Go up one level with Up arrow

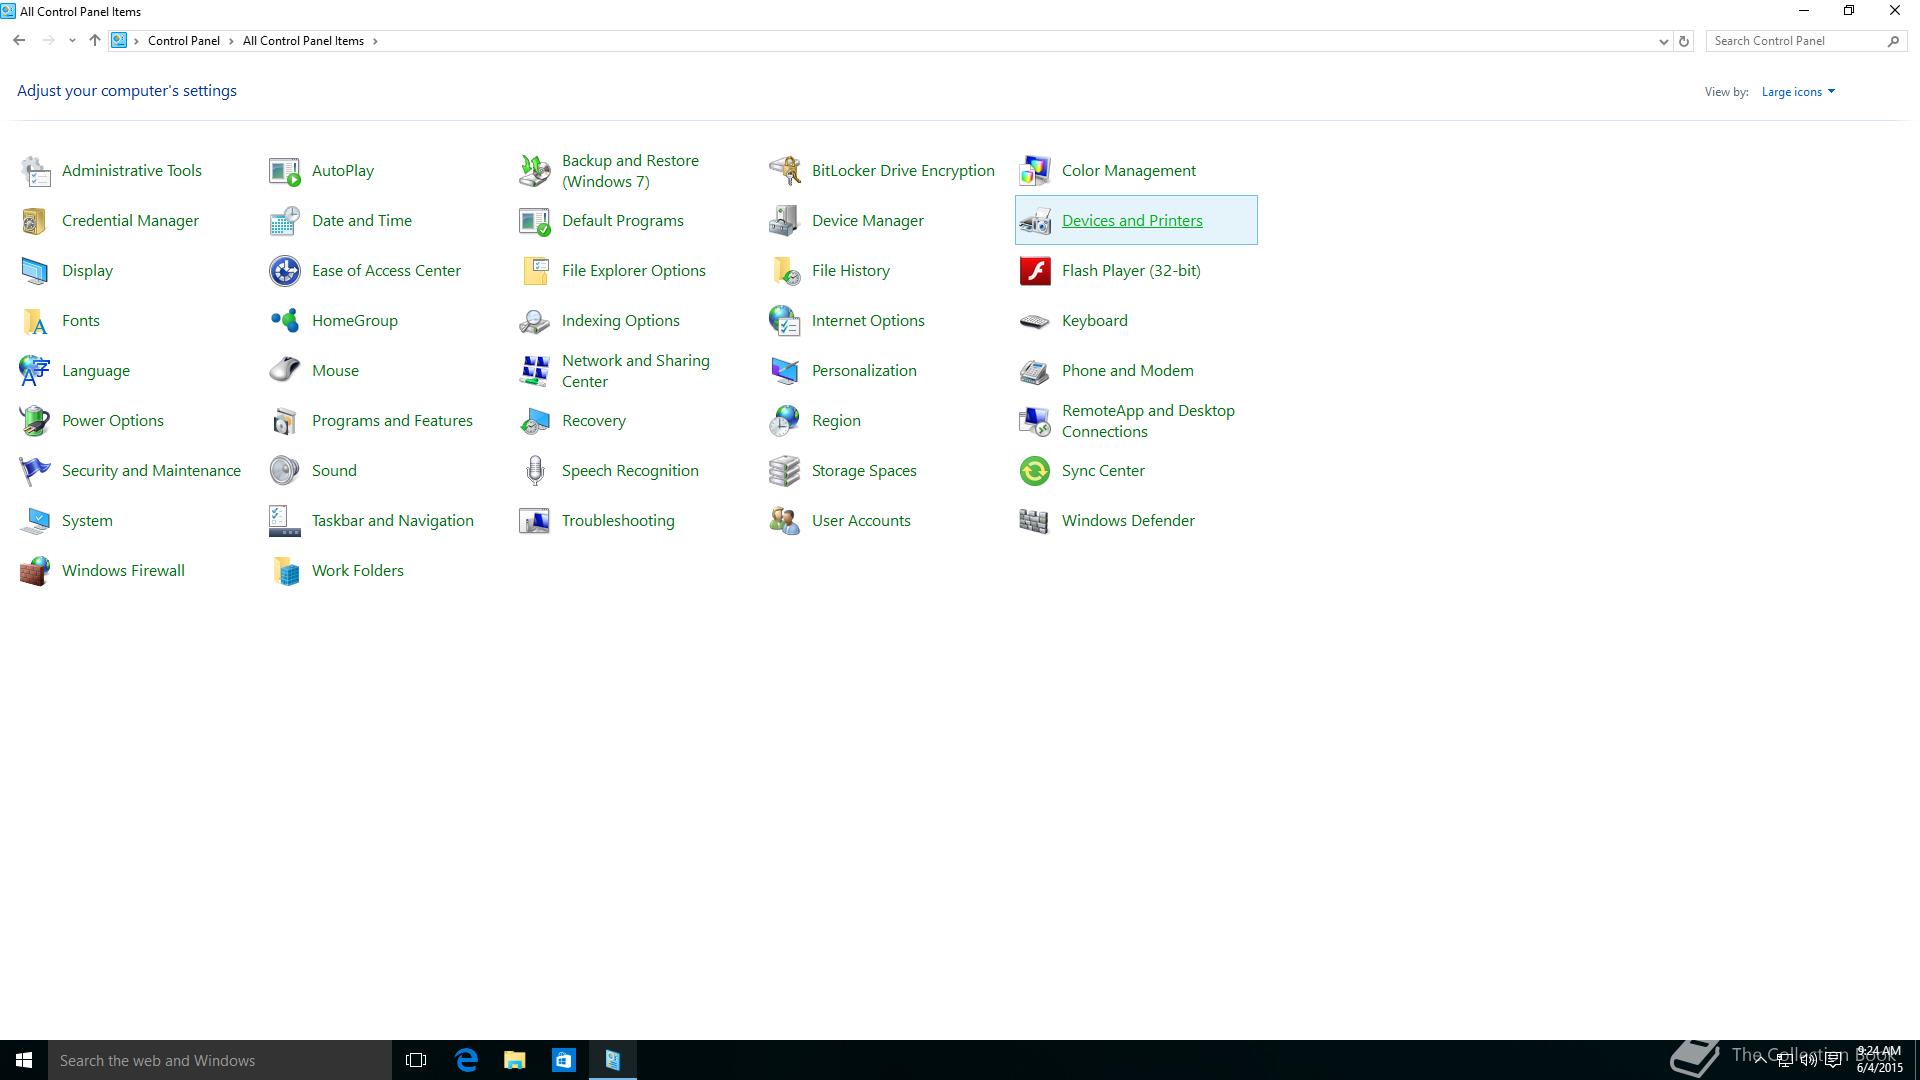(x=94, y=41)
